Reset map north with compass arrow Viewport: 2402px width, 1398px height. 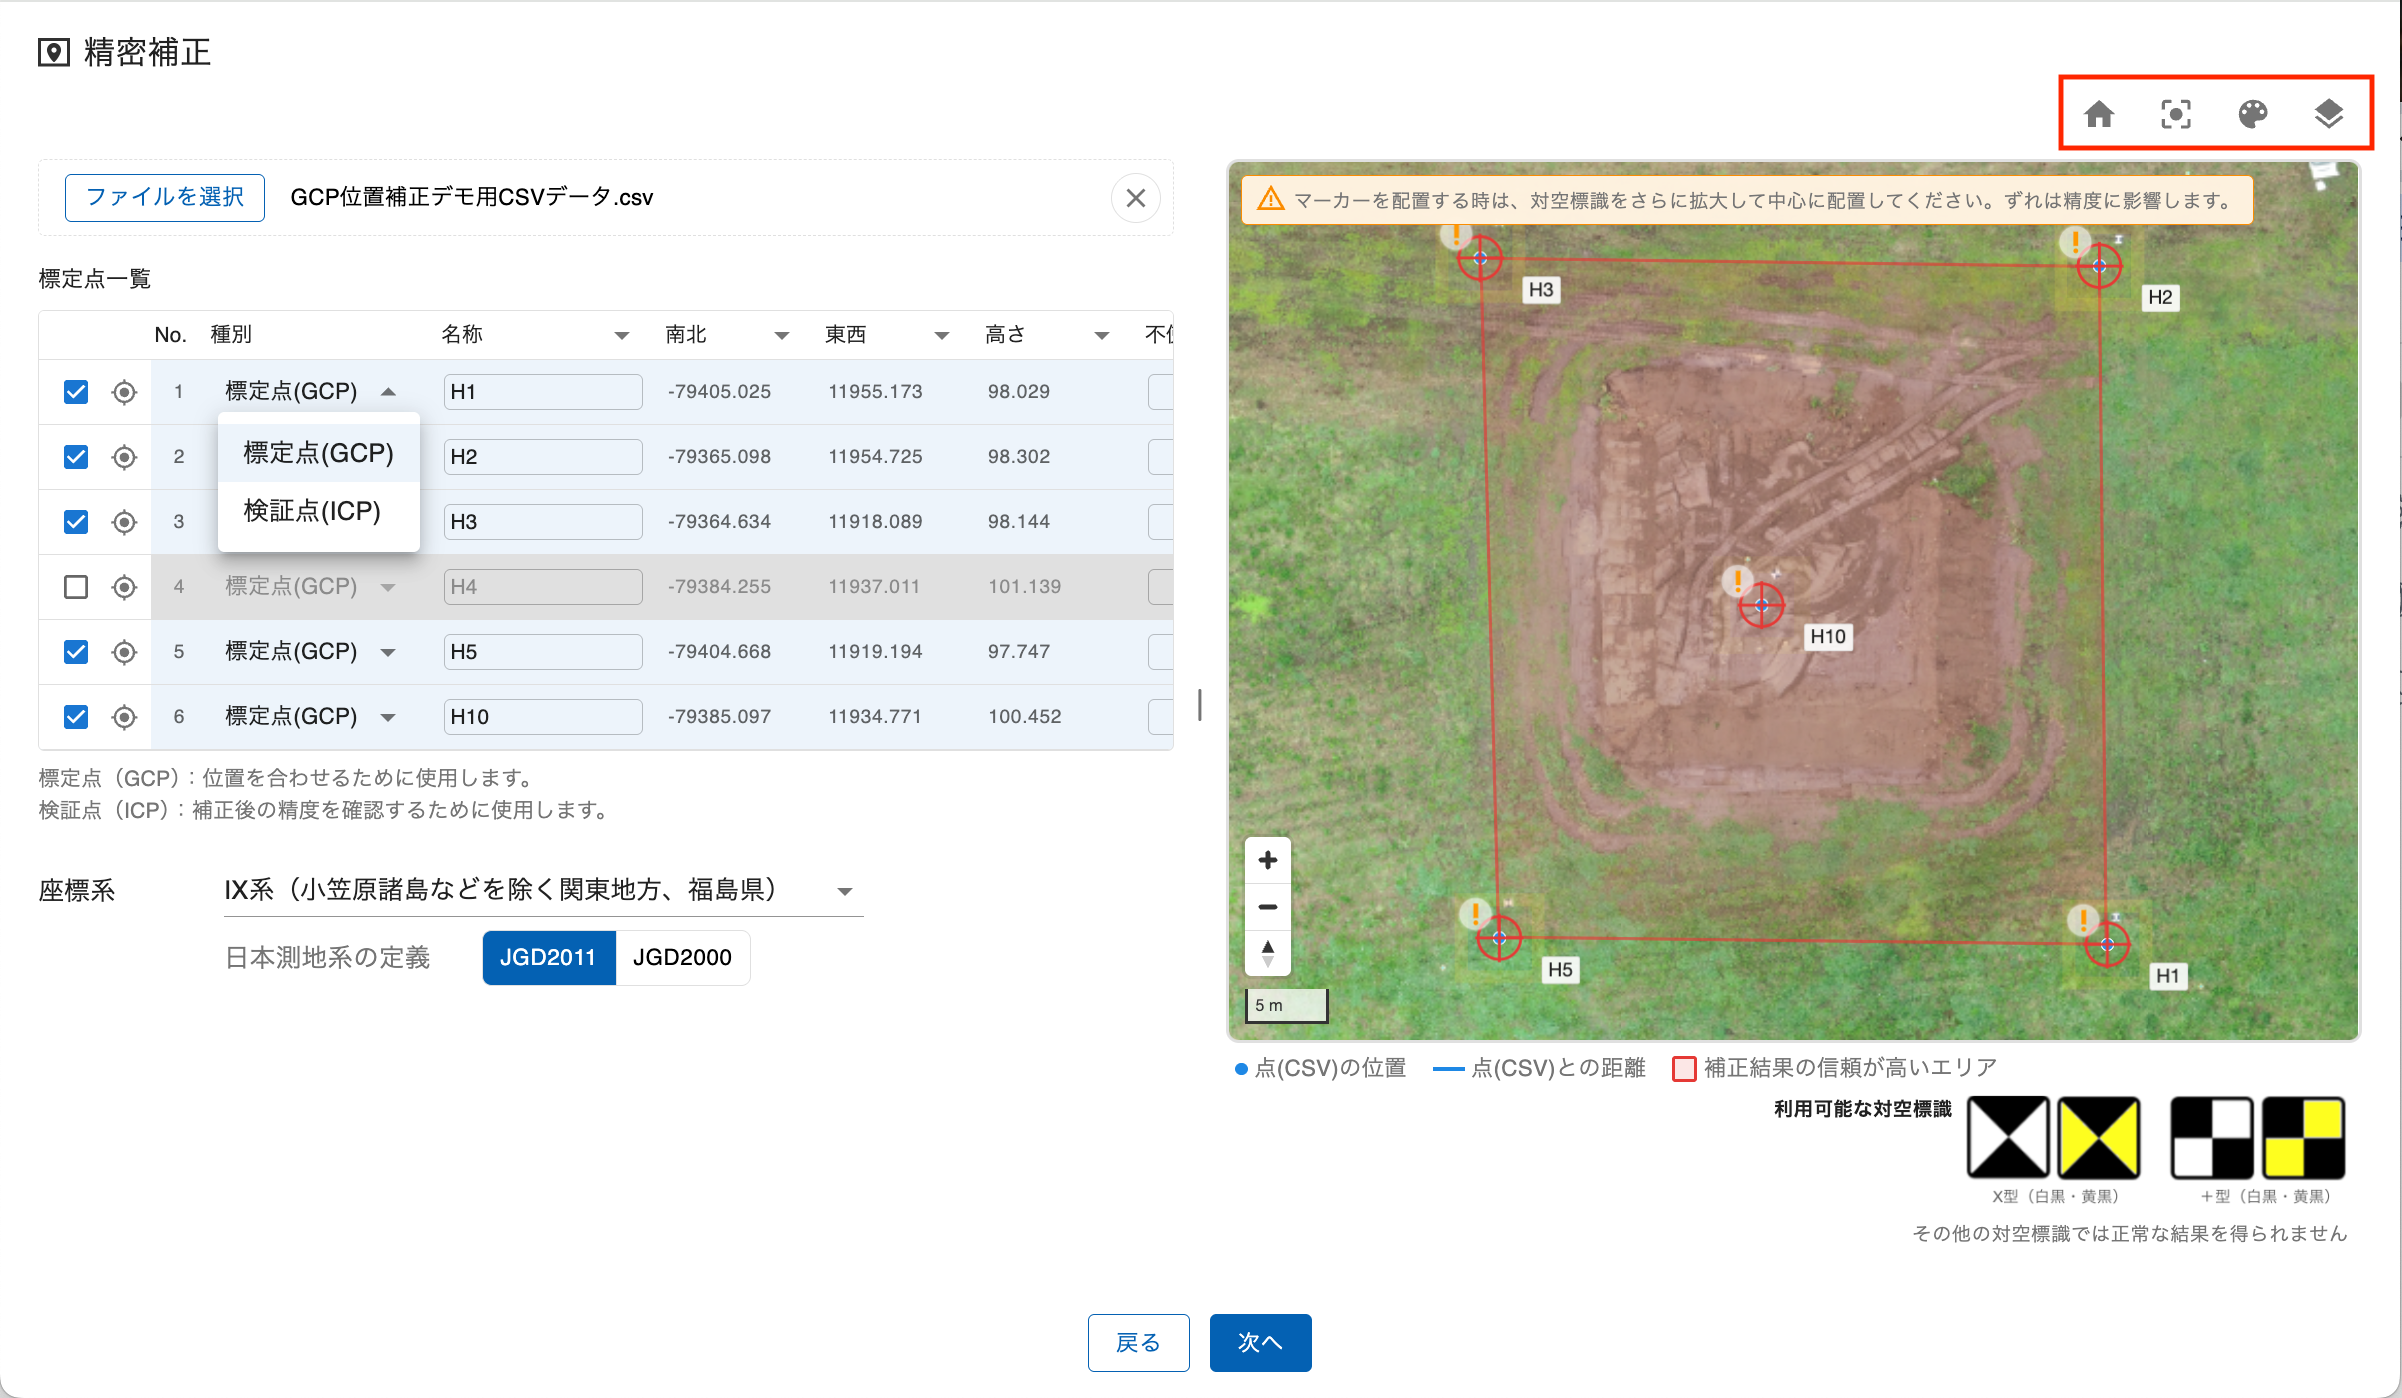click(x=1267, y=952)
